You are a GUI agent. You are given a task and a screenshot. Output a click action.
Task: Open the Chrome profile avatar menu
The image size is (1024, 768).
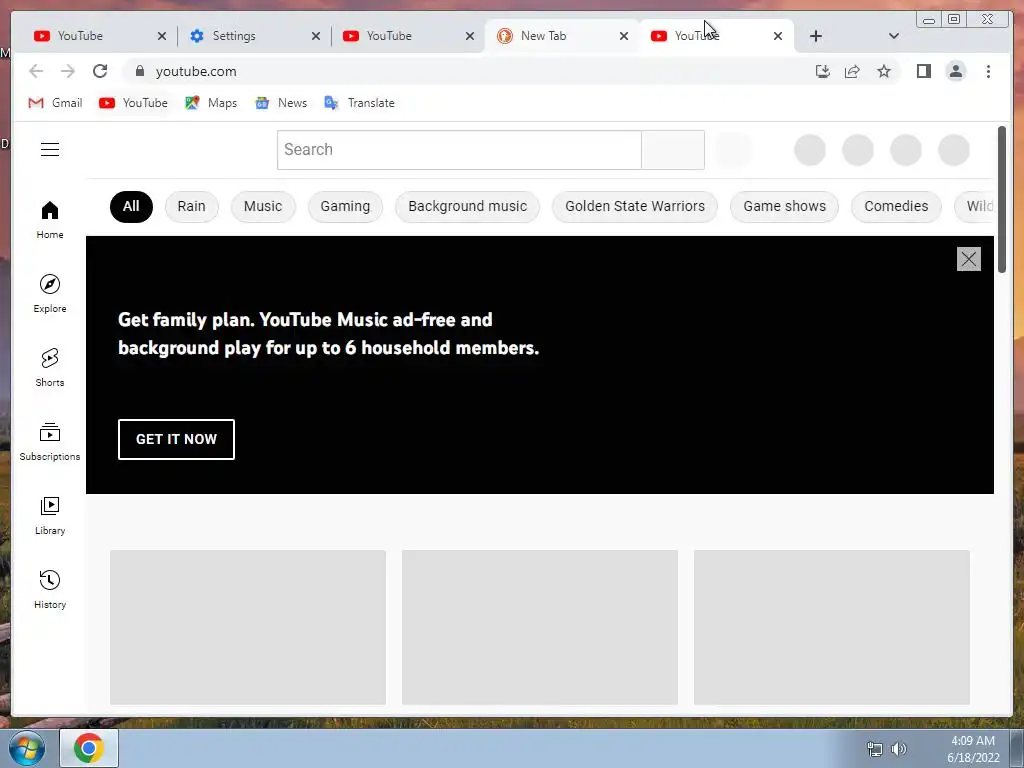coord(955,71)
